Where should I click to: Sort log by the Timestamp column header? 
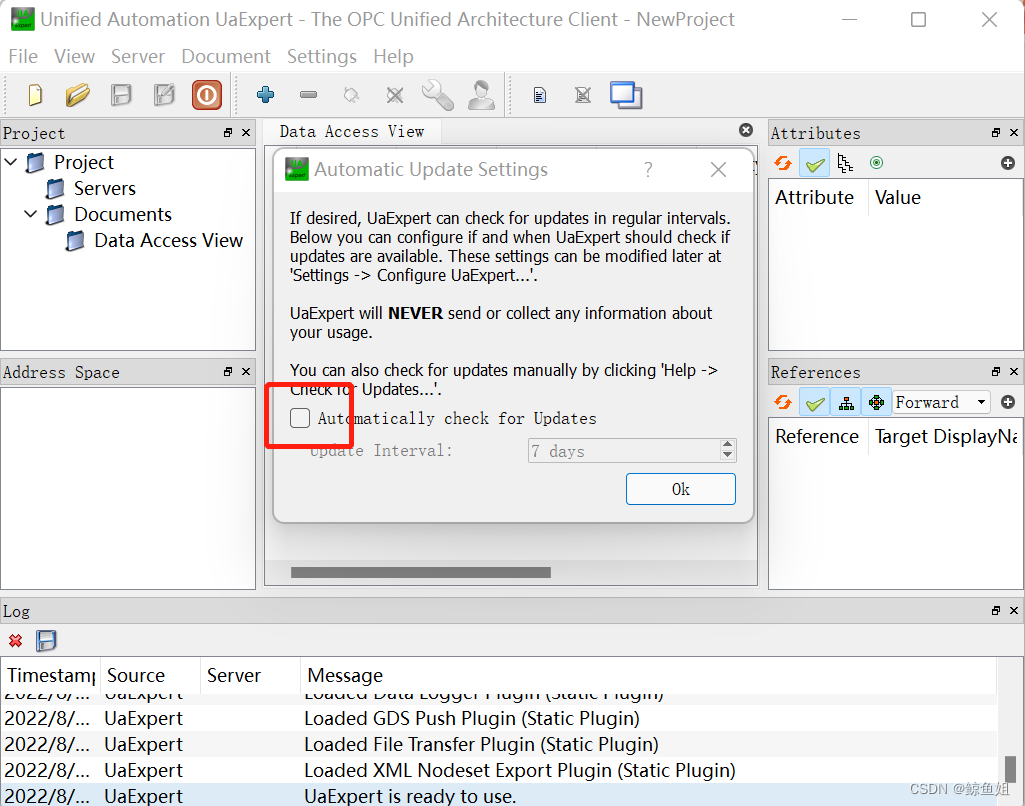click(x=51, y=675)
